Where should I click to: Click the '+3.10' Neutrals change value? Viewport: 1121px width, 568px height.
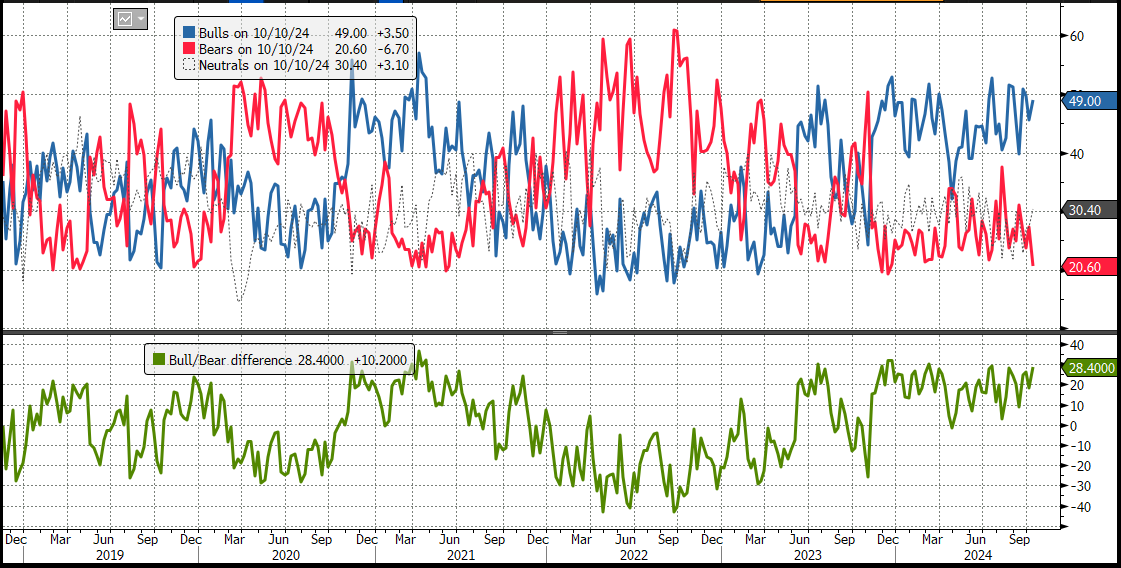point(394,65)
